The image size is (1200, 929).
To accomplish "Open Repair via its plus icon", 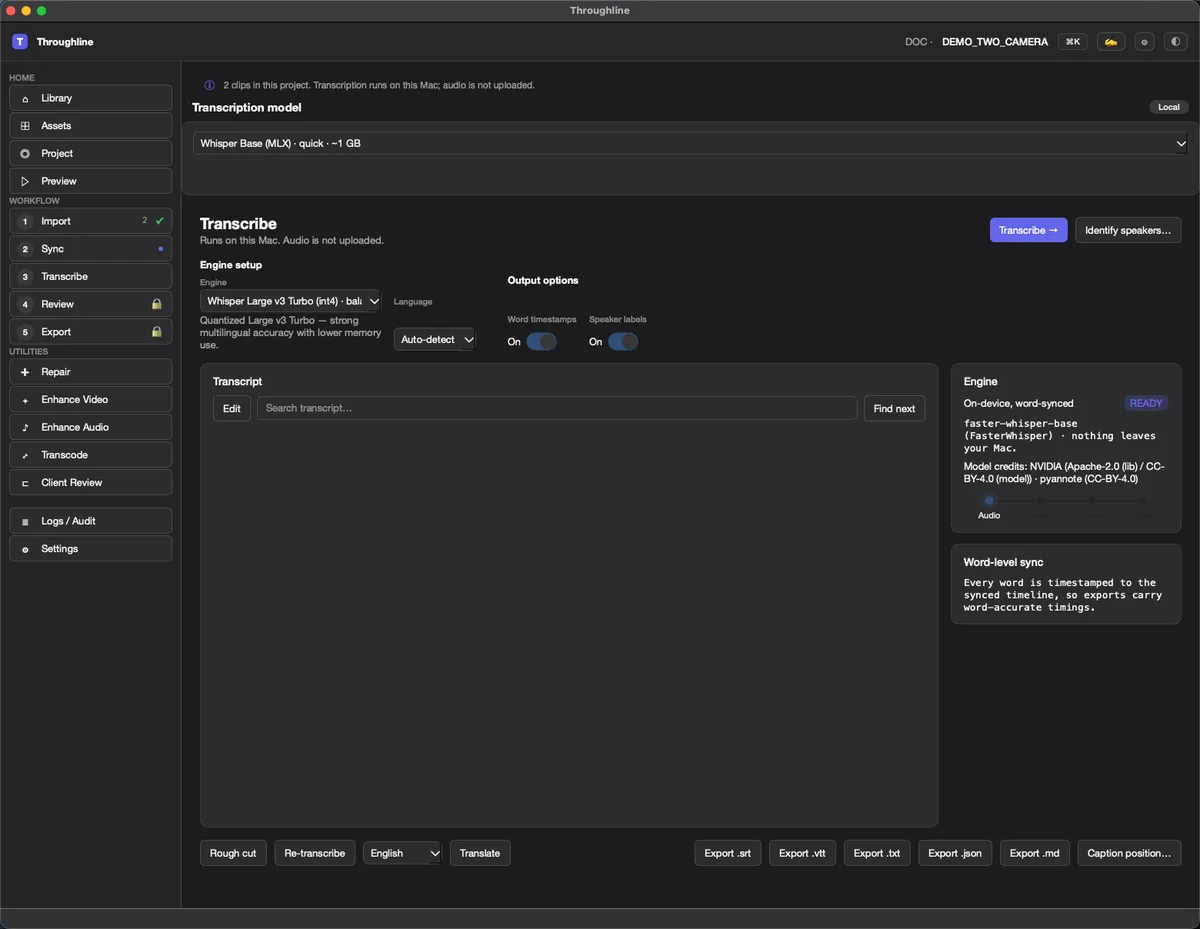I will (25, 372).
